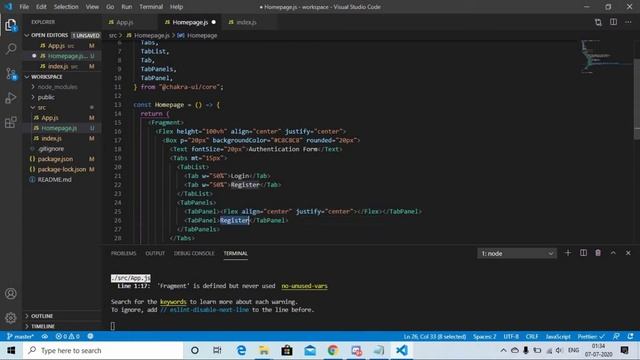Click the no-unused-vars link in terminal
The width and height of the screenshot is (640, 360).
pos(304,286)
